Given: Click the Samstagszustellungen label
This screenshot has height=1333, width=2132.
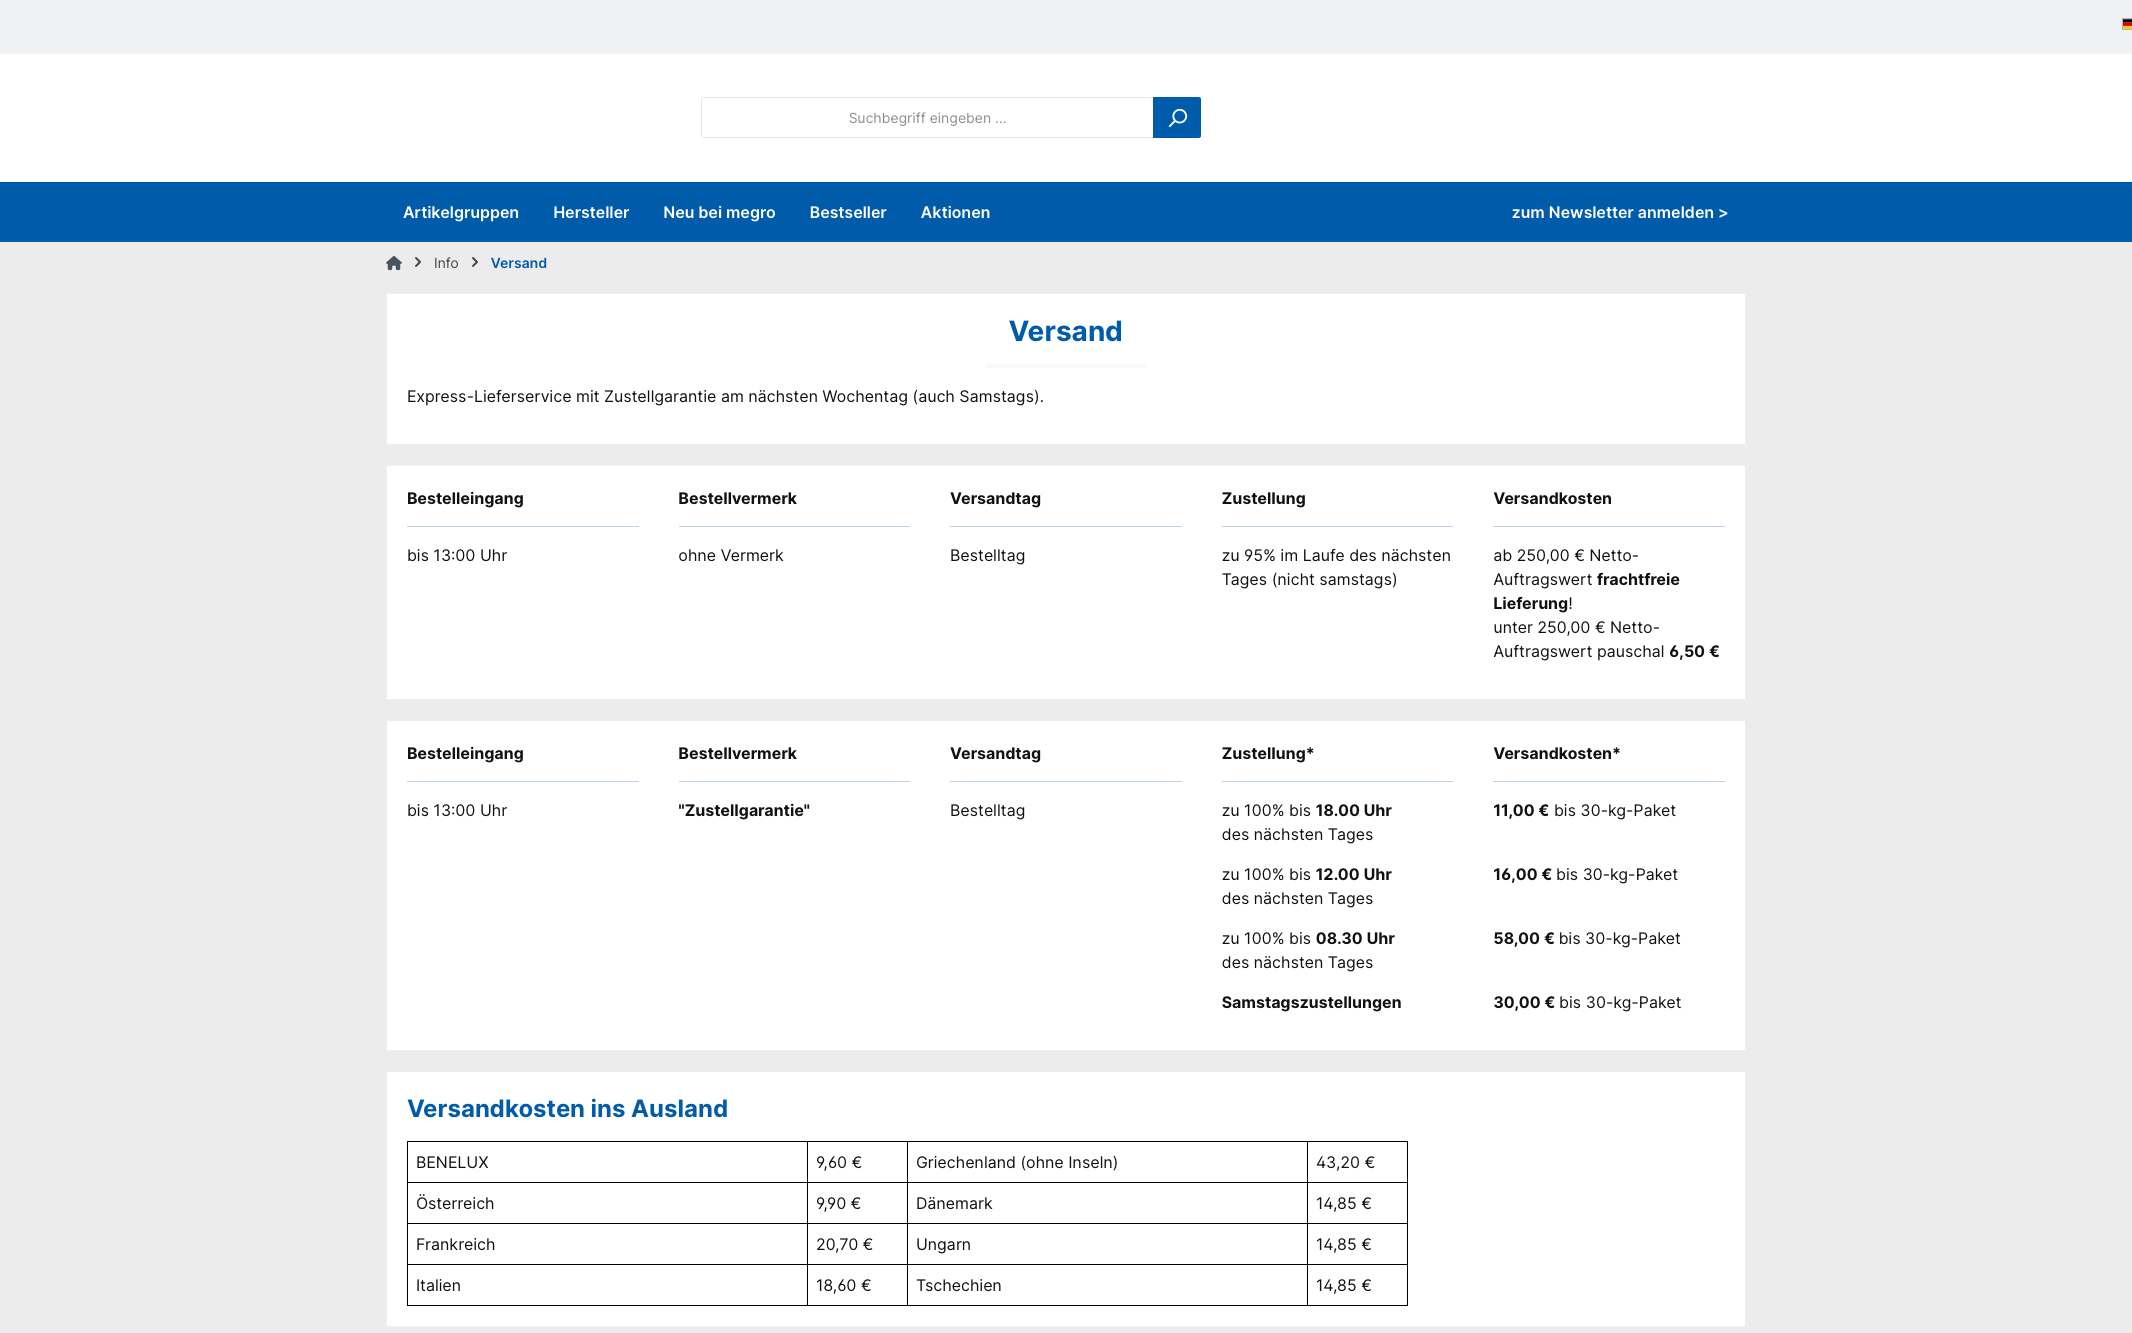Looking at the screenshot, I should [1311, 1003].
